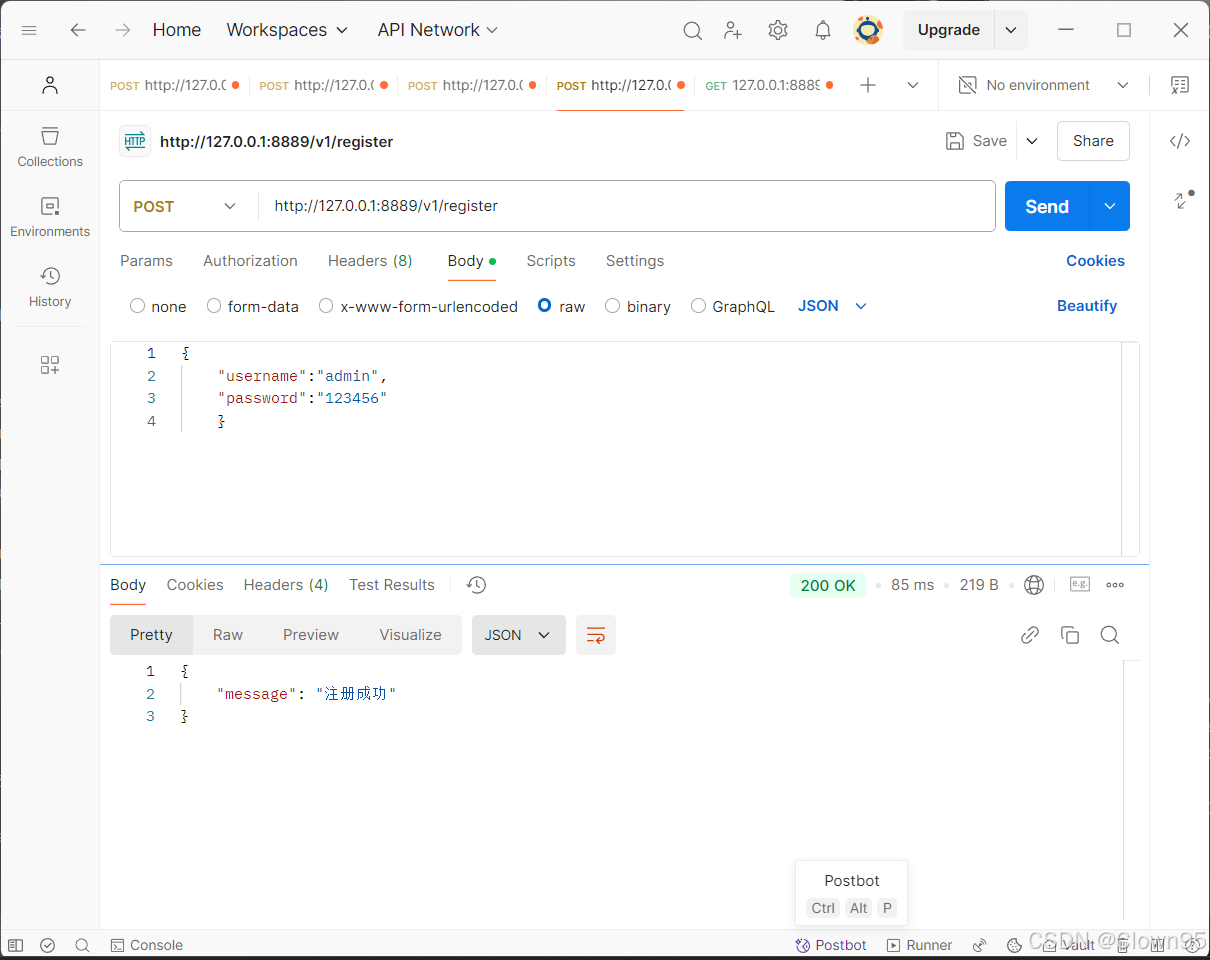The height and width of the screenshot is (960, 1210).
Task: Open the Test Results tab
Action: [x=392, y=585]
